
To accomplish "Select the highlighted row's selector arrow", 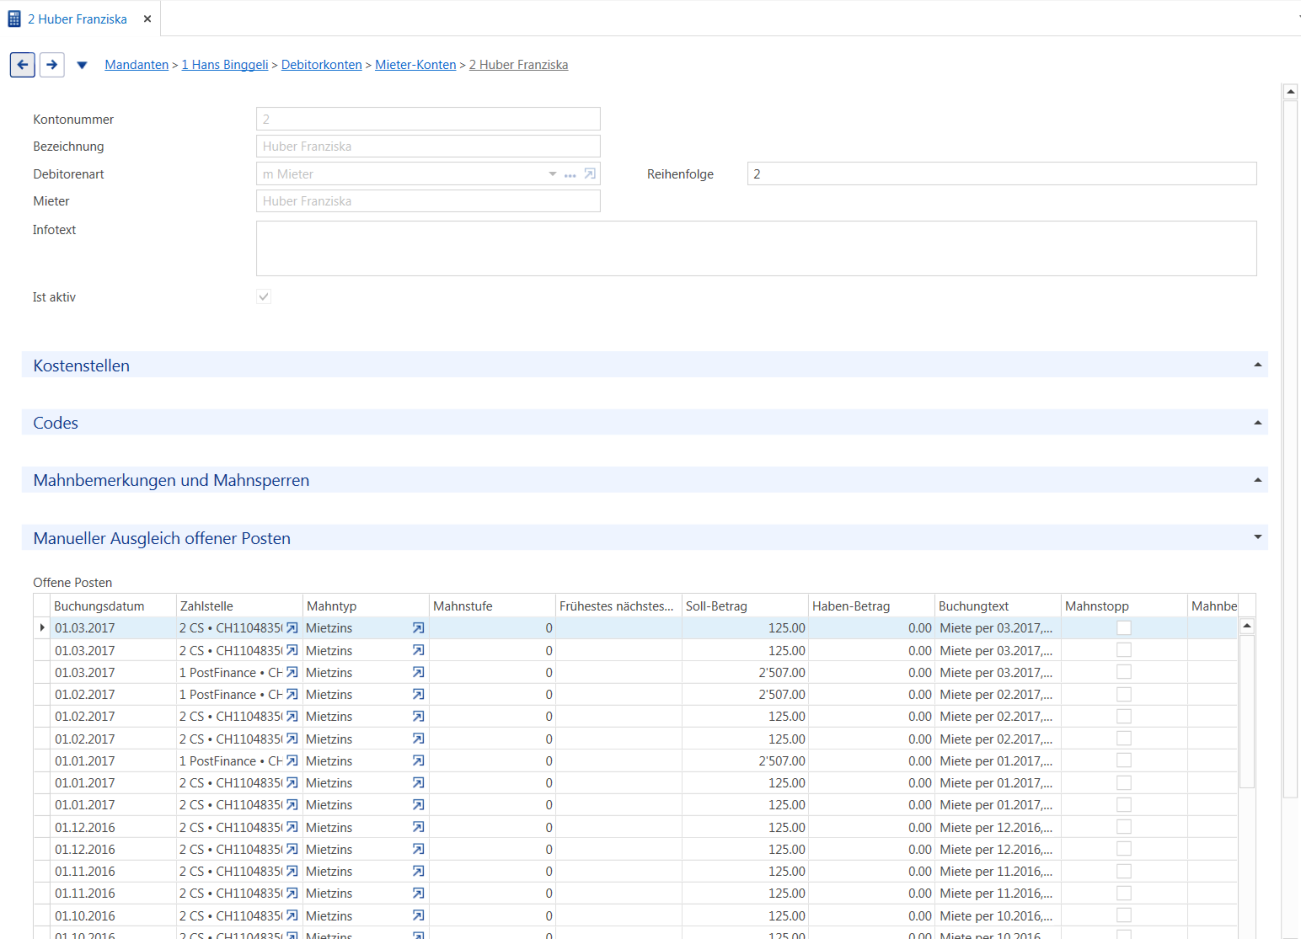I will coord(42,628).
